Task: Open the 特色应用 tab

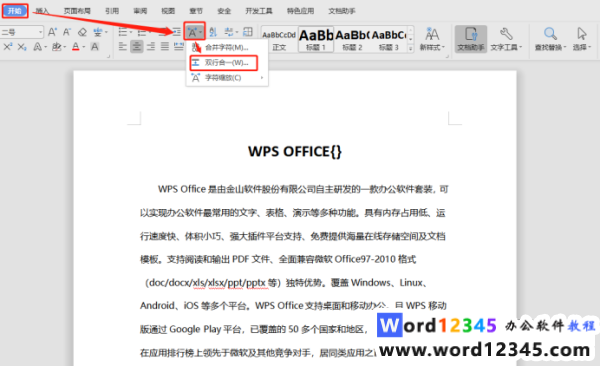Action: (301, 11)
